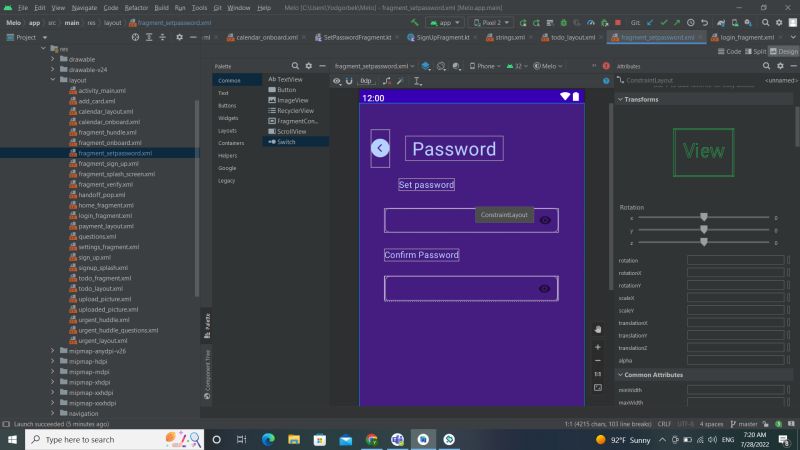Click the clear constraints icon
800x450 pixels.
(x=387, y=81)
